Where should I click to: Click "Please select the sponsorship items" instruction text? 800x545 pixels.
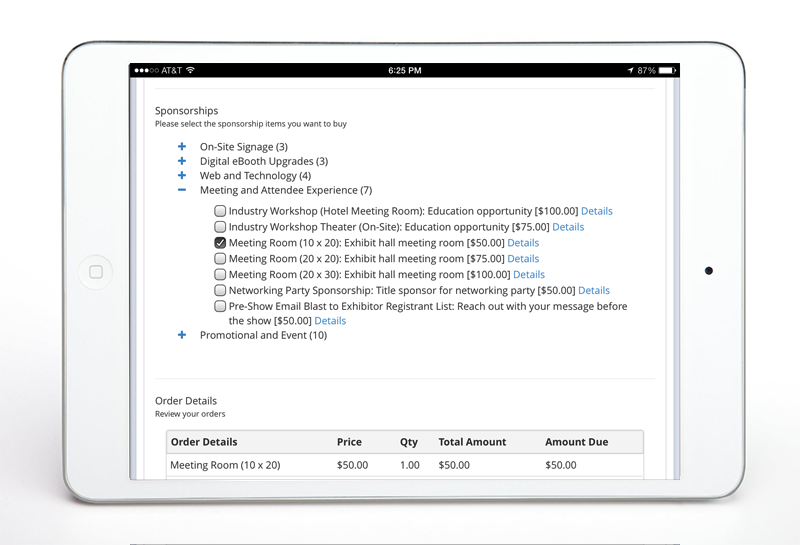(251, 124)
